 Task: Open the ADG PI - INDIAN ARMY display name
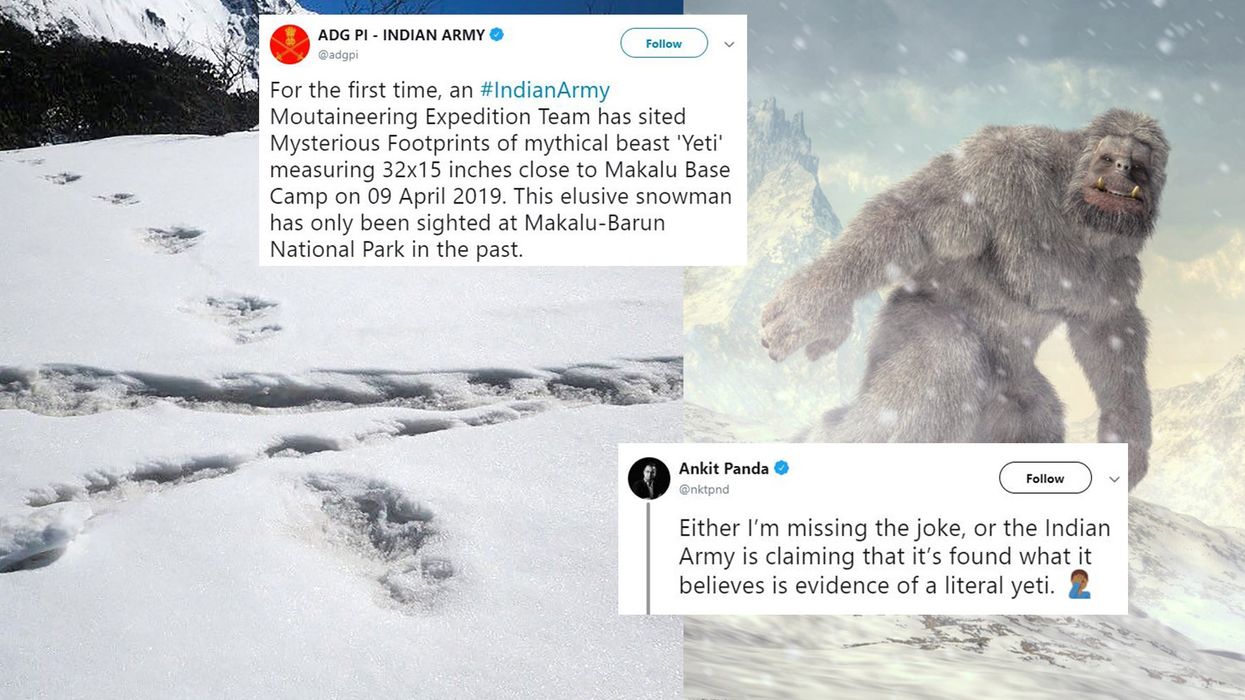click(401, 35)
